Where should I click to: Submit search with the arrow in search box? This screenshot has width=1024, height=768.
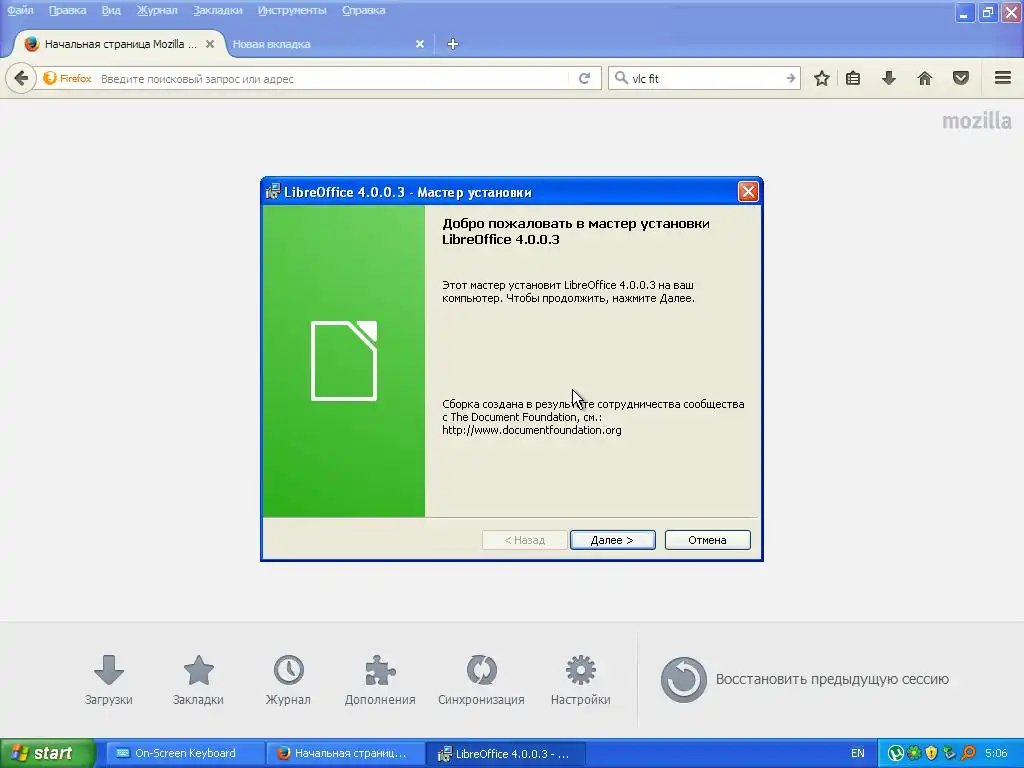pos(790,78)
